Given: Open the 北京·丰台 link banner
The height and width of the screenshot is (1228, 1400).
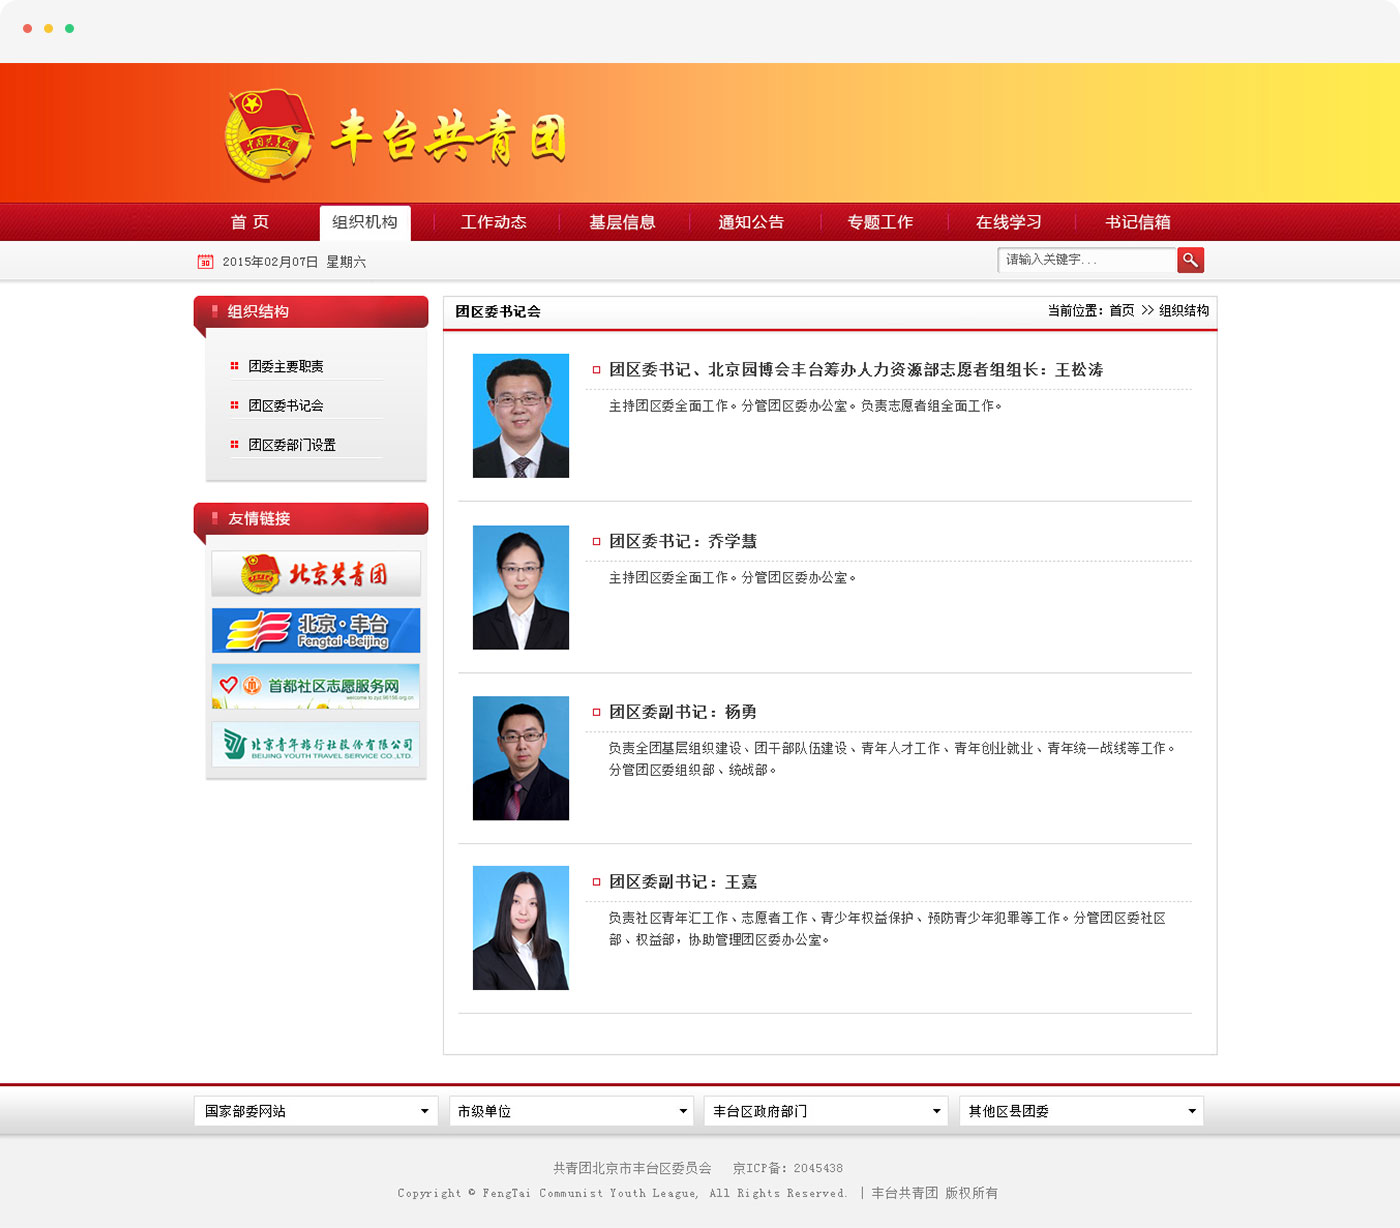Looking at the screenshot, I should pyautogui.click(x=315, y=630).
